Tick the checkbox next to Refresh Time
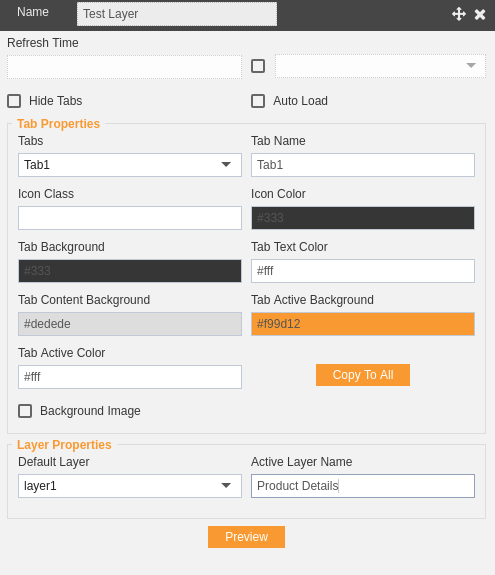 point(258,66)
